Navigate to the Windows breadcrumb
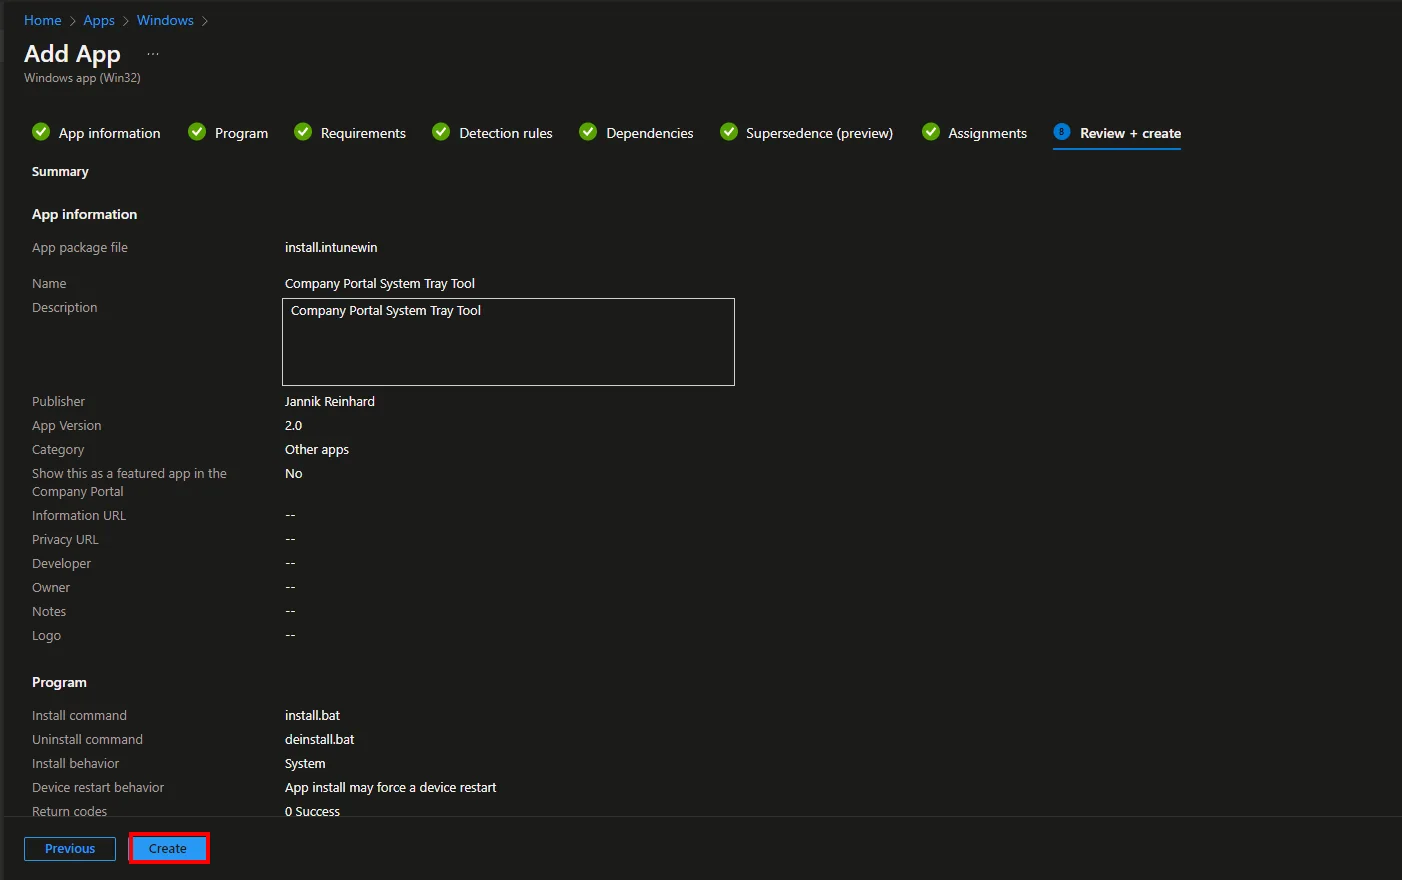 pyautogui.click(x=165, y=20)
